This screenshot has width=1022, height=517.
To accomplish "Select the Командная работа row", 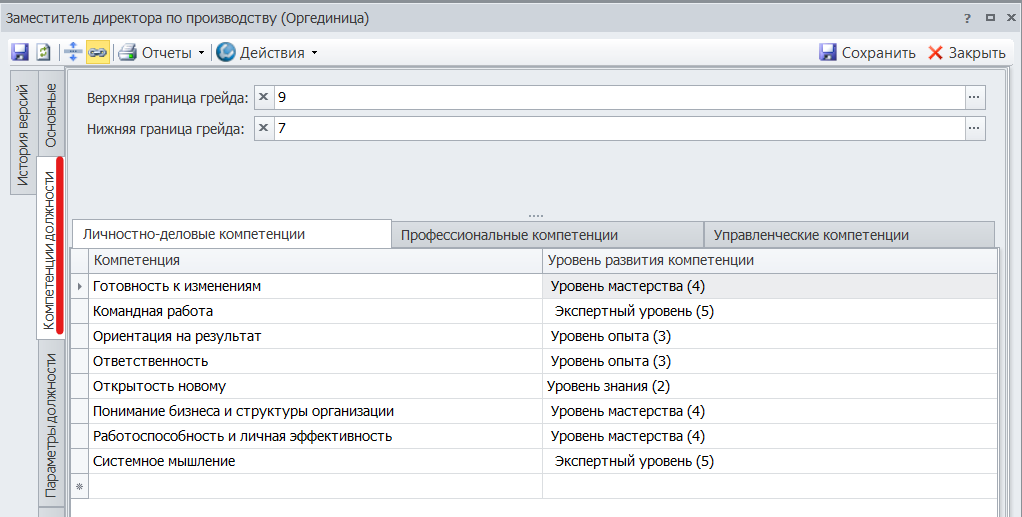I will point(153,311).
